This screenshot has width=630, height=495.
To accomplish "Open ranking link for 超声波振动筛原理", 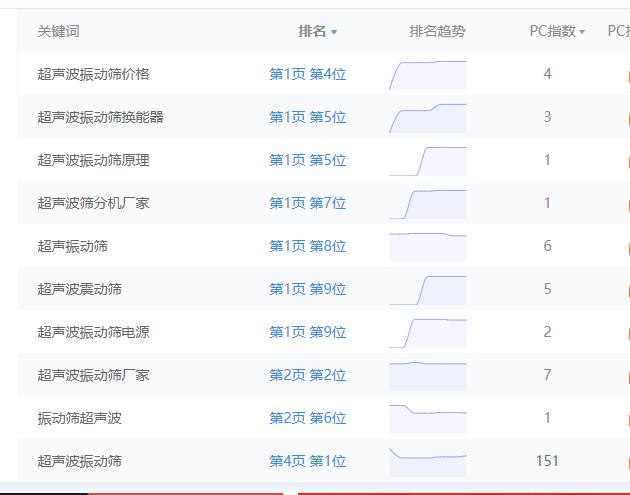I will click(307, 160).
